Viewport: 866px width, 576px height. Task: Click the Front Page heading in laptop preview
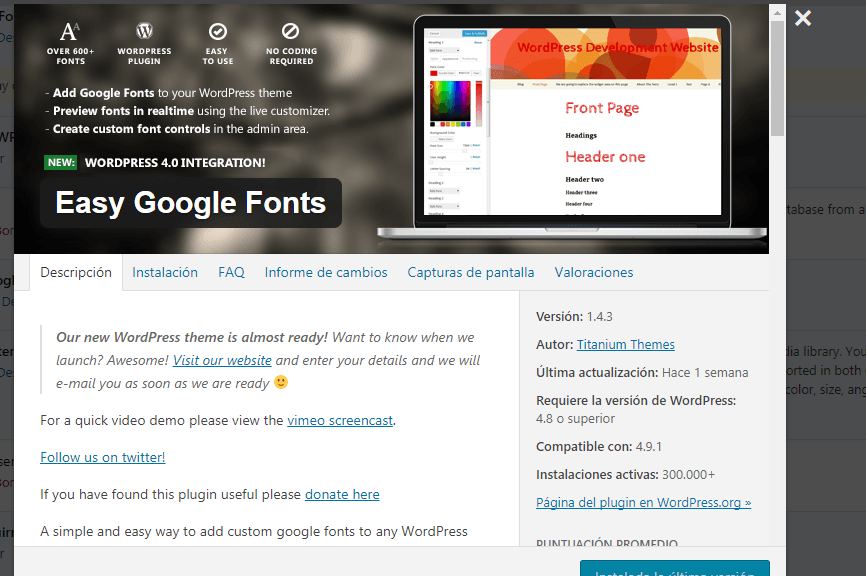(x=602, y=108)
